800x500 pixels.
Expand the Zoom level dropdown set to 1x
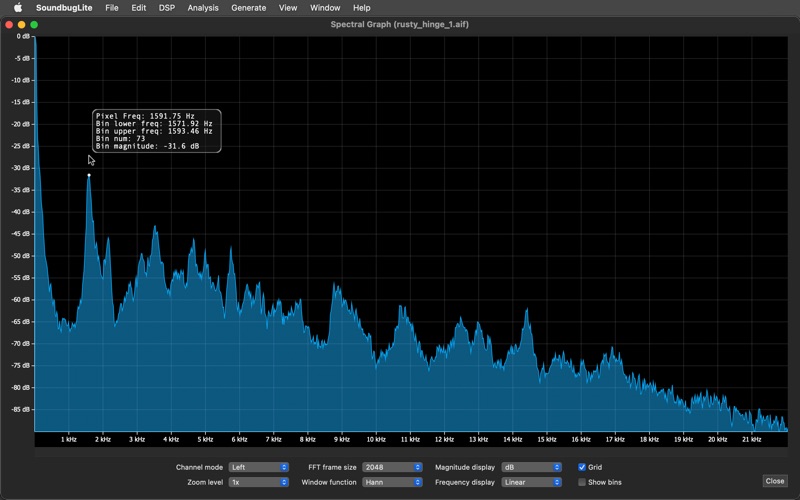(259, 482)
